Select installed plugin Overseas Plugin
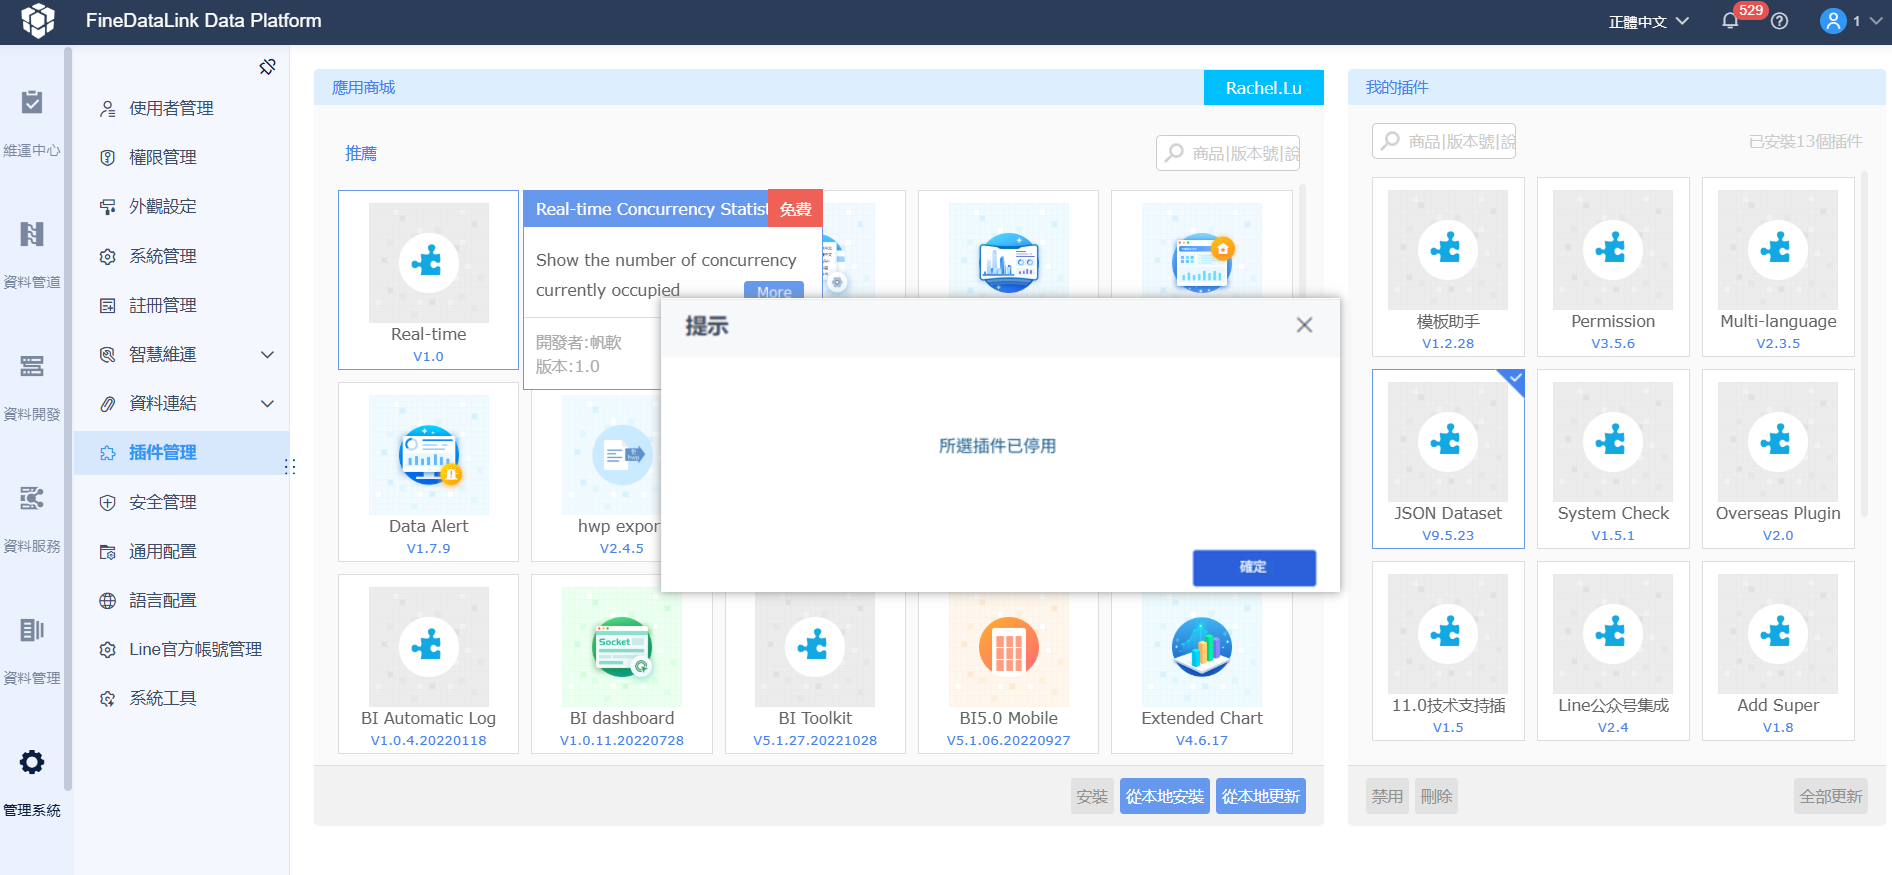 click(1778, 459)
